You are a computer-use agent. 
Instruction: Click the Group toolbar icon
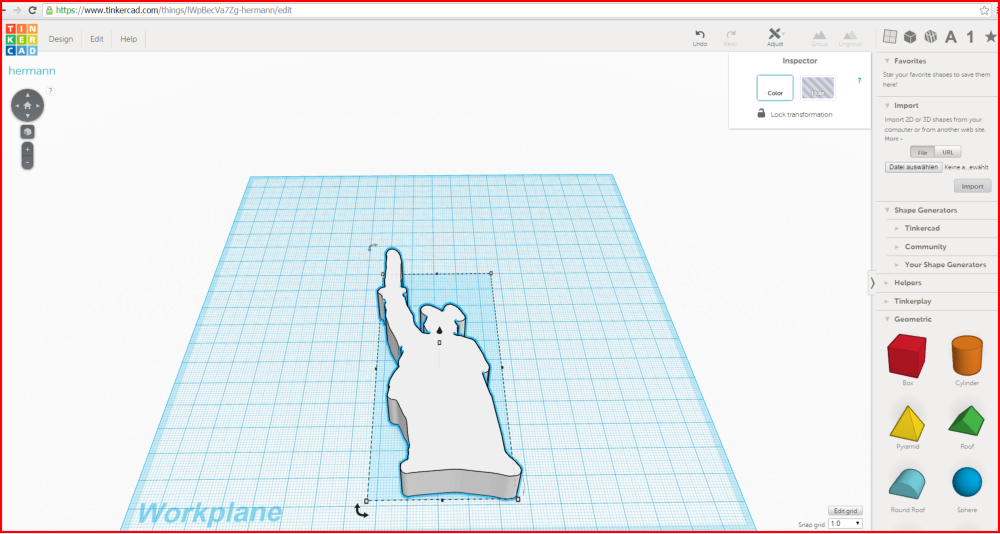click(820, 38)
